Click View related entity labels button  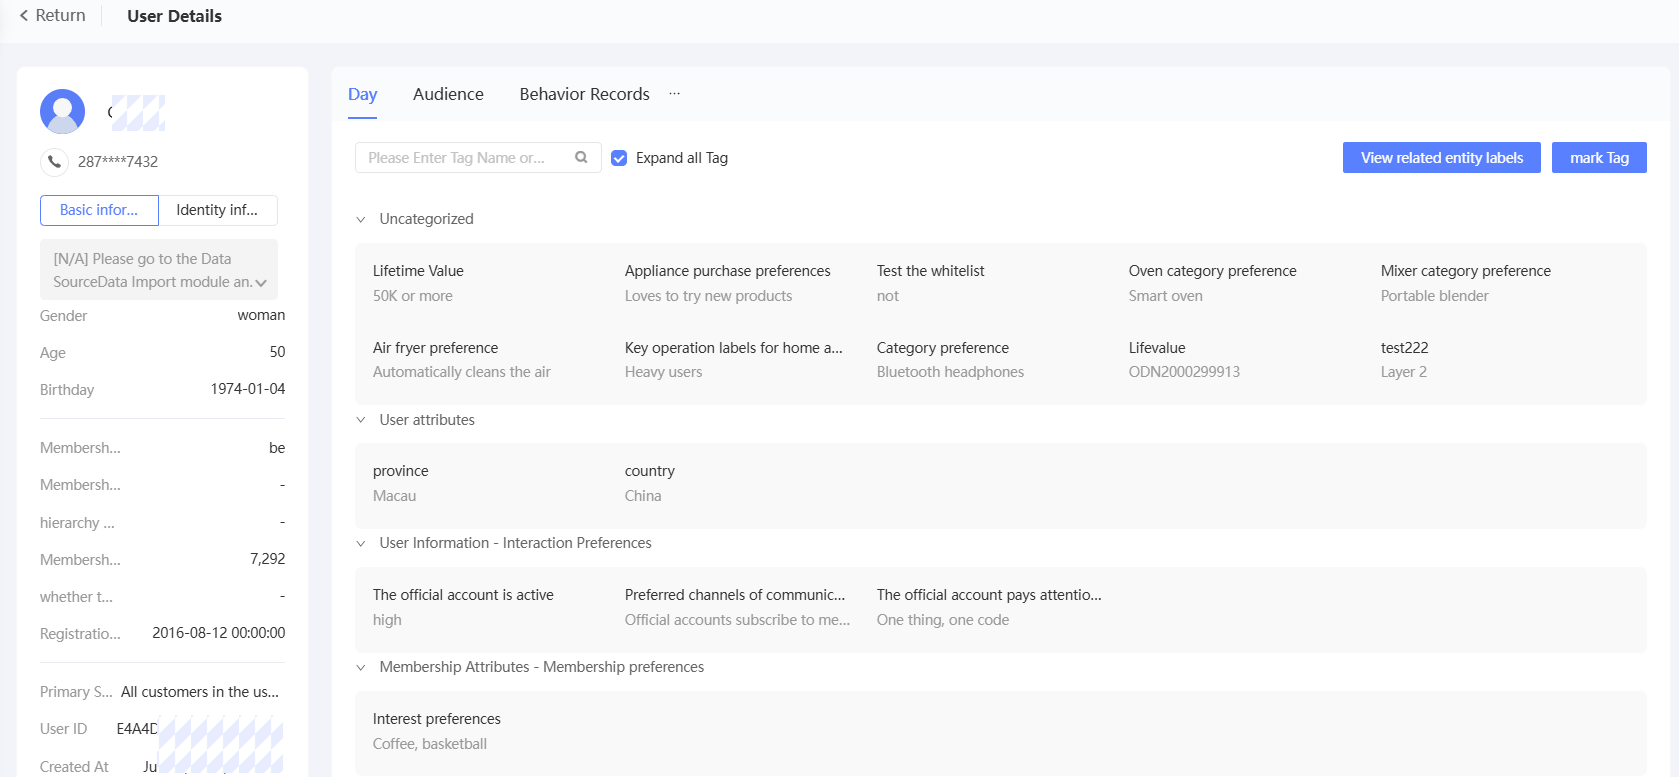(x=1441, y=158)
